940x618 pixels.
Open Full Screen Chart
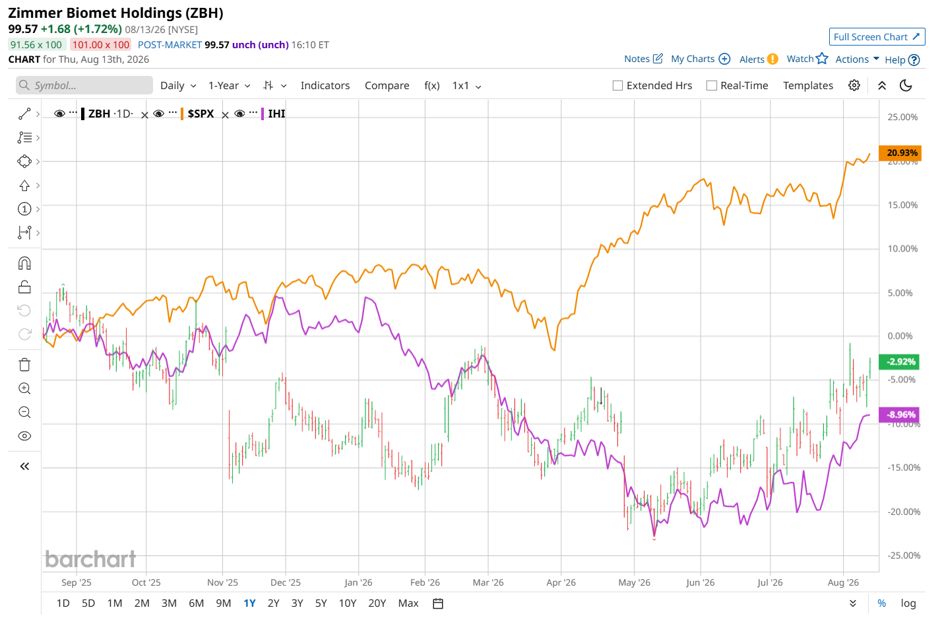(876, 37)
